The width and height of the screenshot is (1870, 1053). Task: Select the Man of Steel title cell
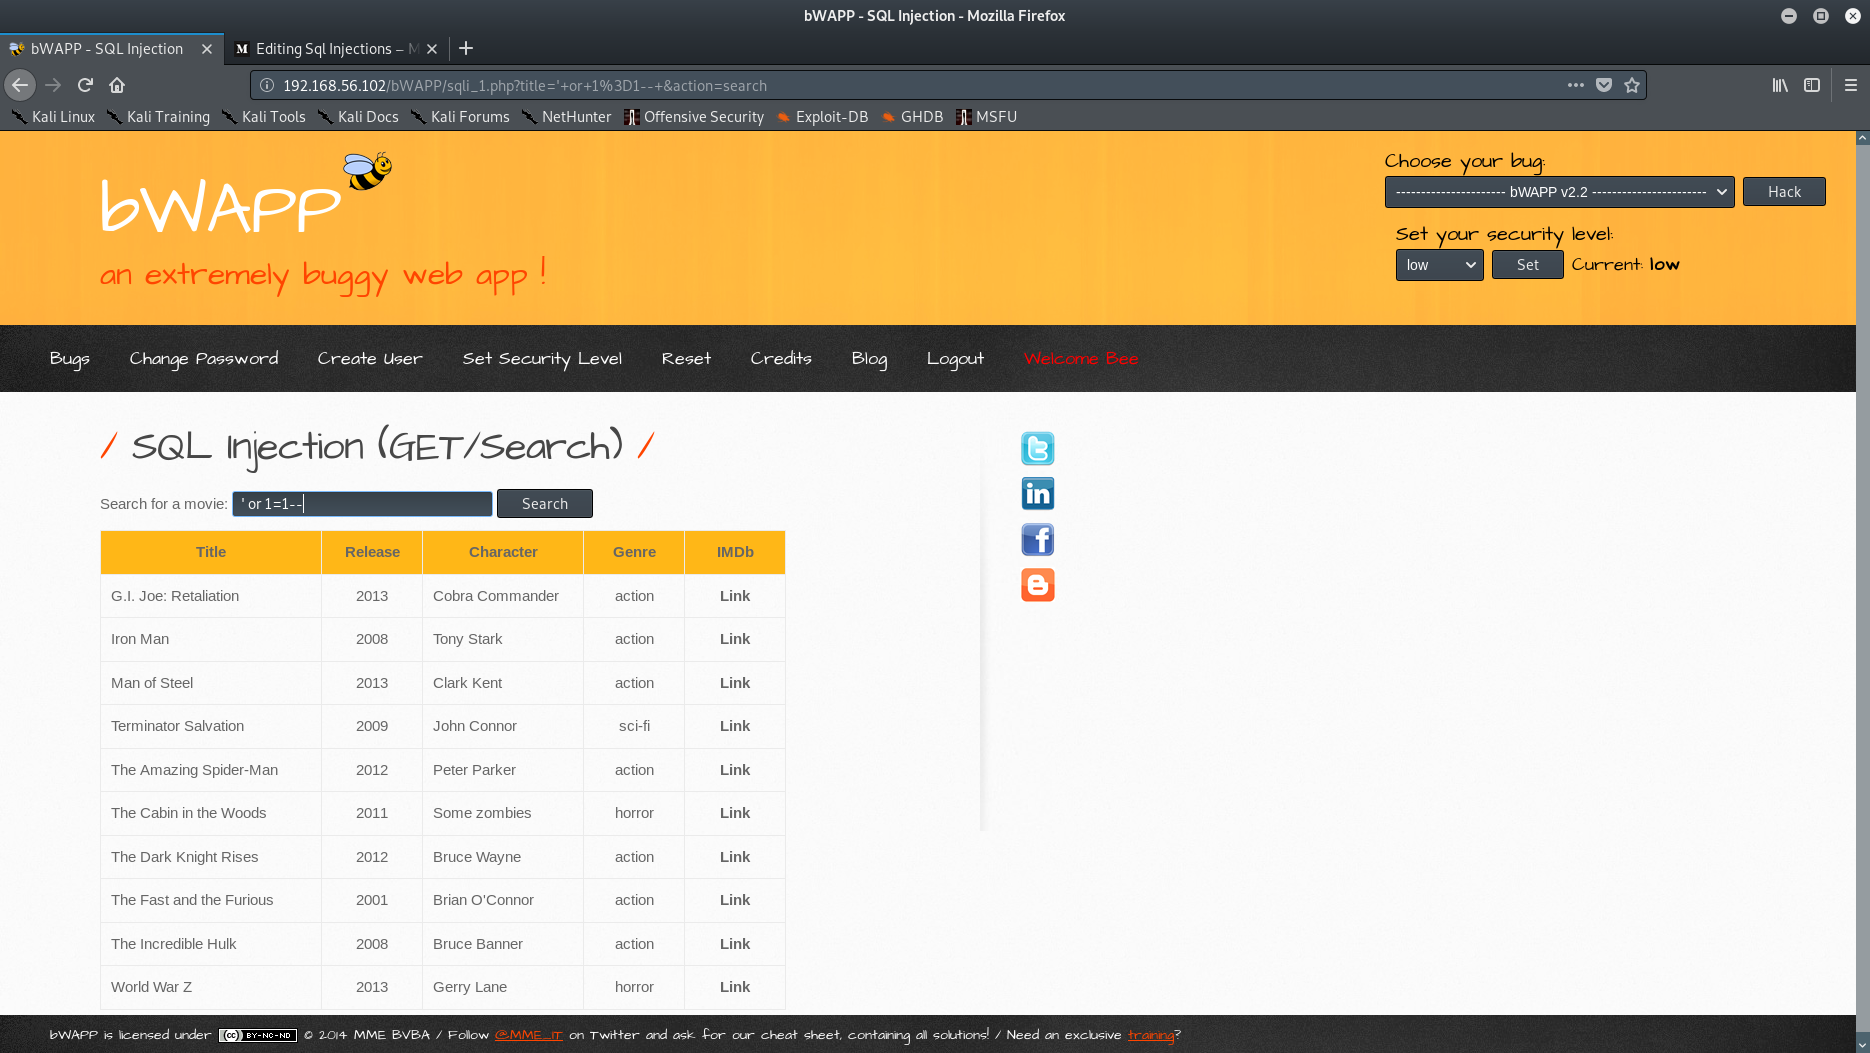pos(211,683)
